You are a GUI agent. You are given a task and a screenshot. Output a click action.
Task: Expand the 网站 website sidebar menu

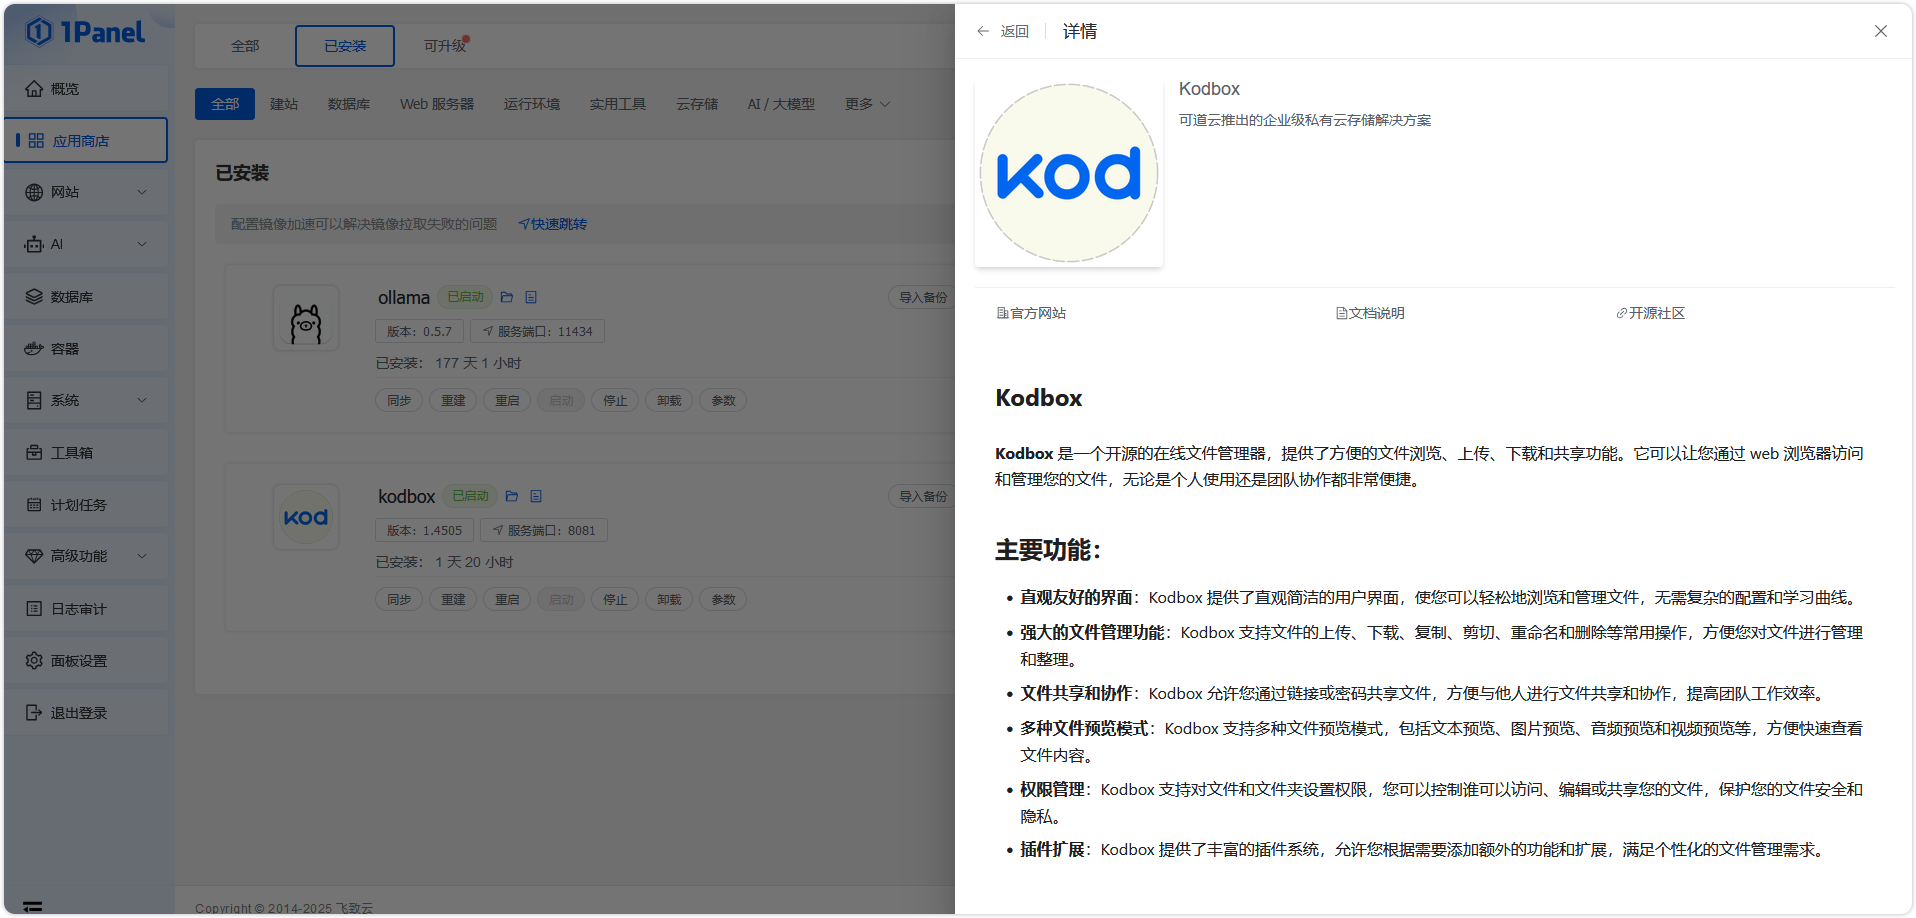click(x=86, y=192)
